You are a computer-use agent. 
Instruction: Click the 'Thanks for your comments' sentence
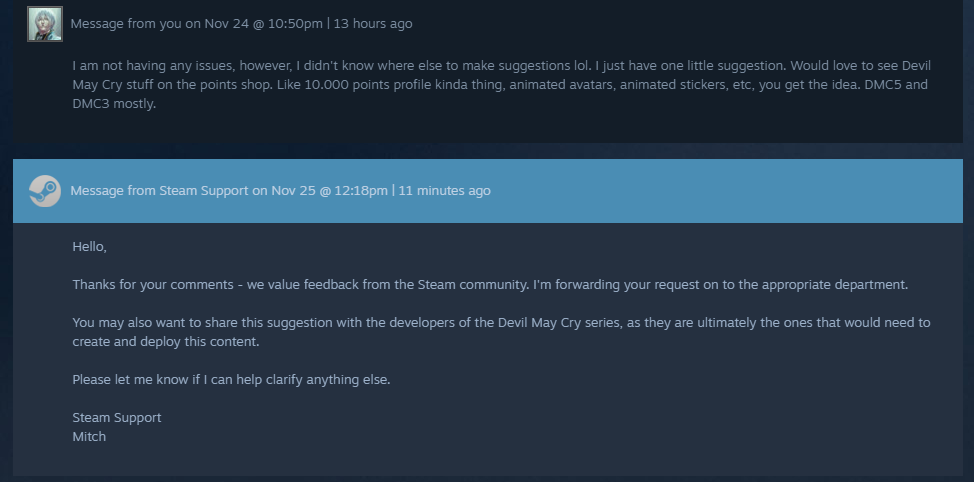(x=490, y=284)
